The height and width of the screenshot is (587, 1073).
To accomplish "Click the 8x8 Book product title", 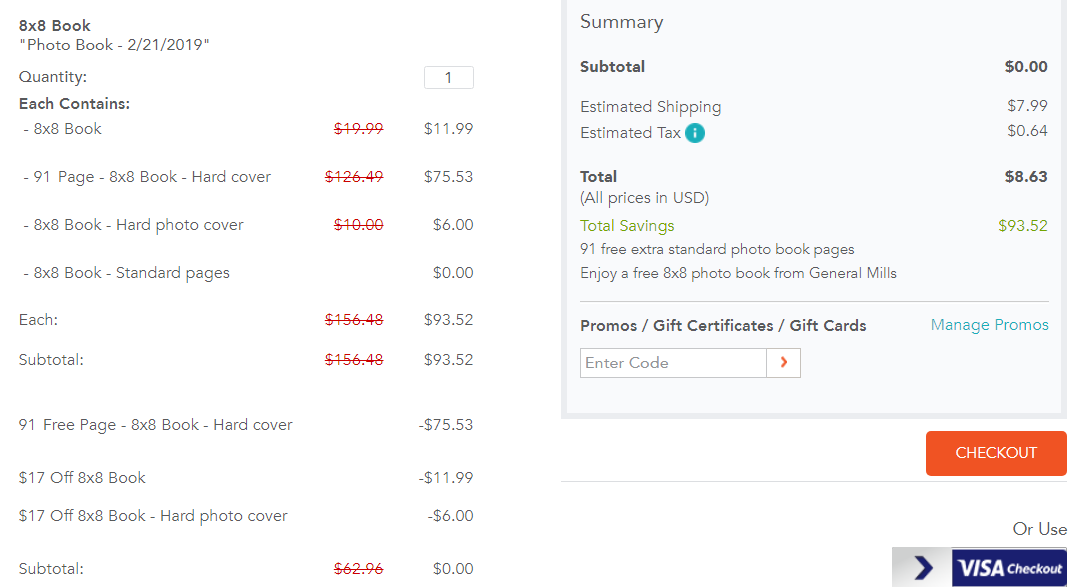I will pyautogui.click(x=55, y=26).
